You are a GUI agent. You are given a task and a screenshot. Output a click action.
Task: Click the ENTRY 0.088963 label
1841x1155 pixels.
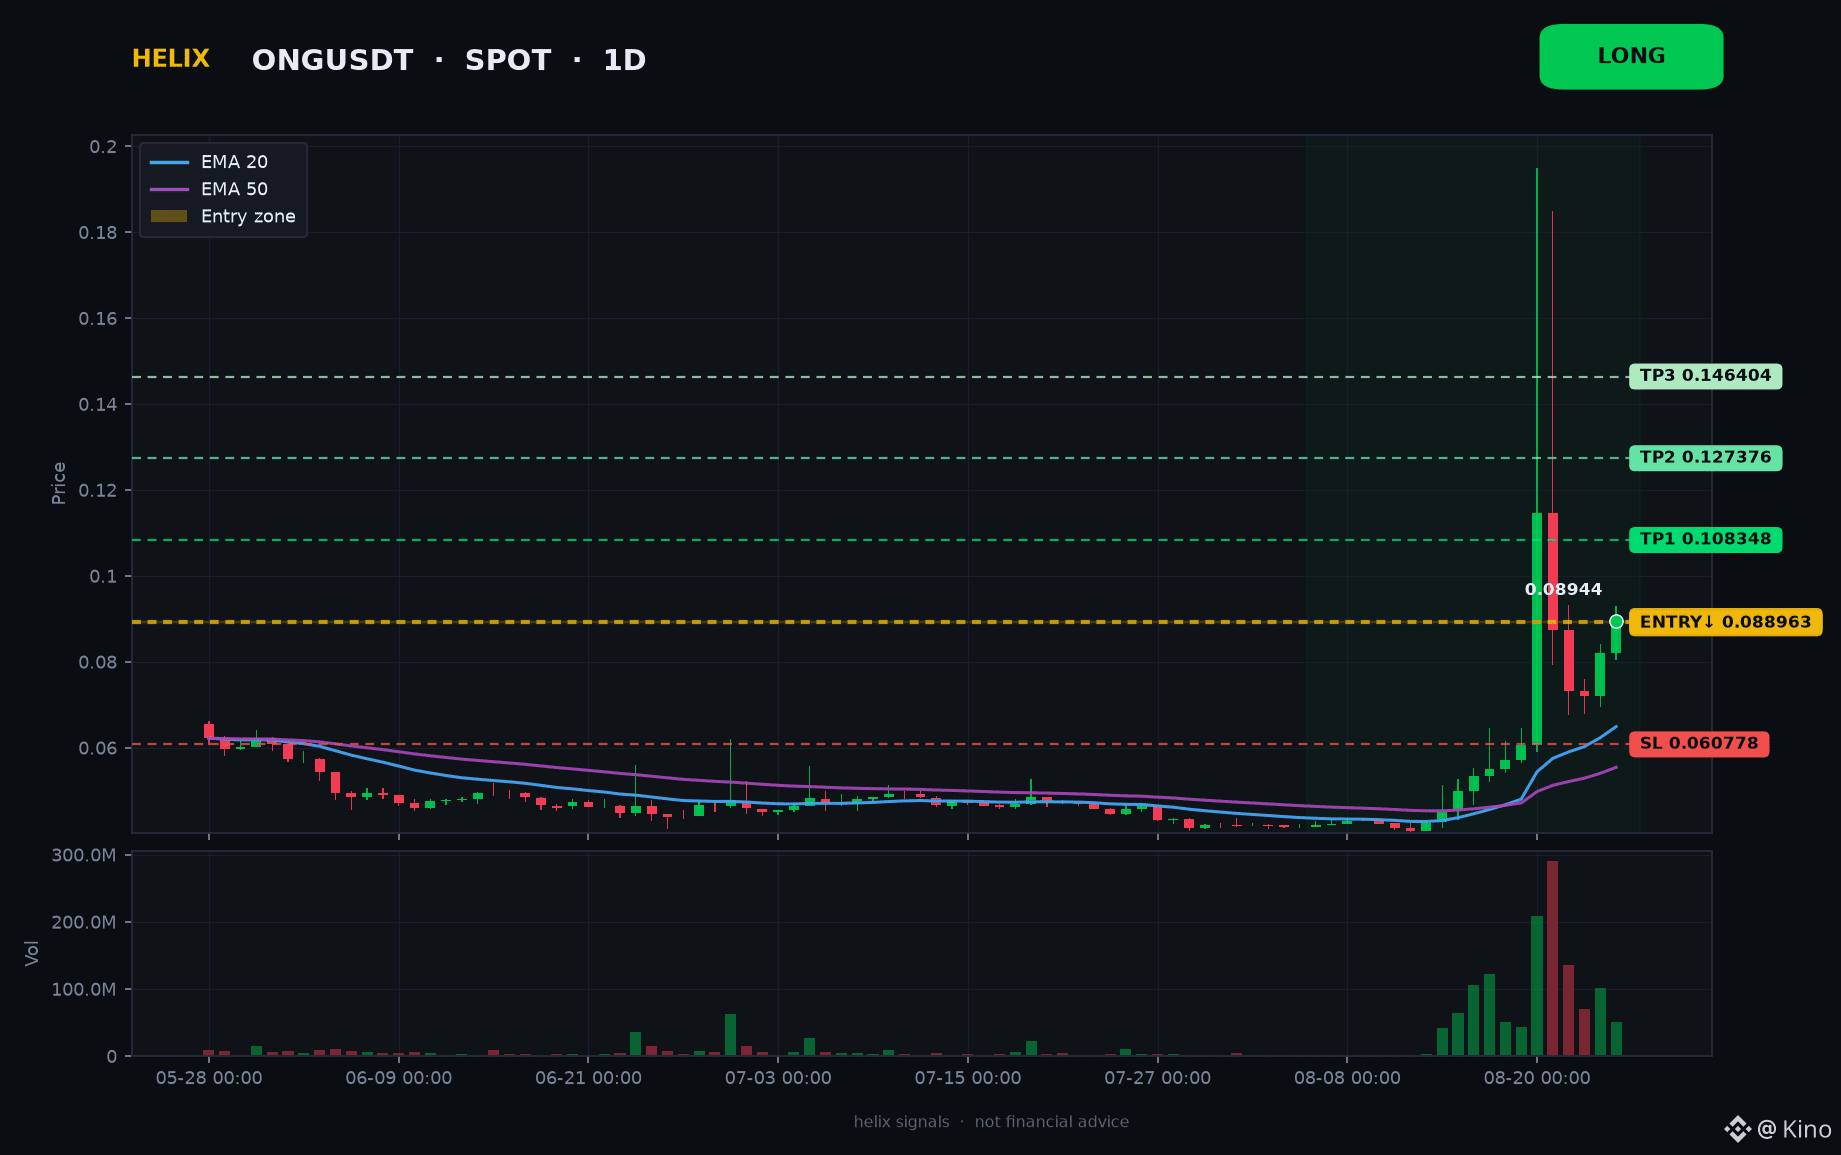tap(1725, 622)
